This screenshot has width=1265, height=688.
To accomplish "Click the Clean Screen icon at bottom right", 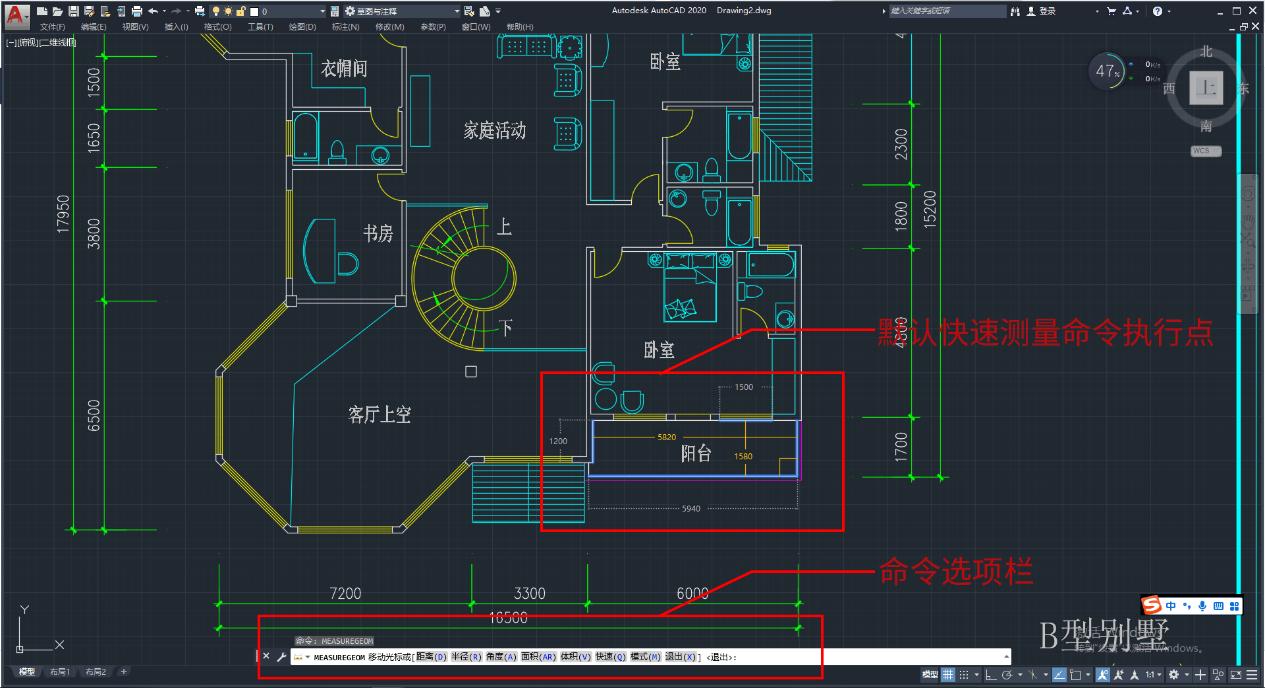I will (1236, 673).
